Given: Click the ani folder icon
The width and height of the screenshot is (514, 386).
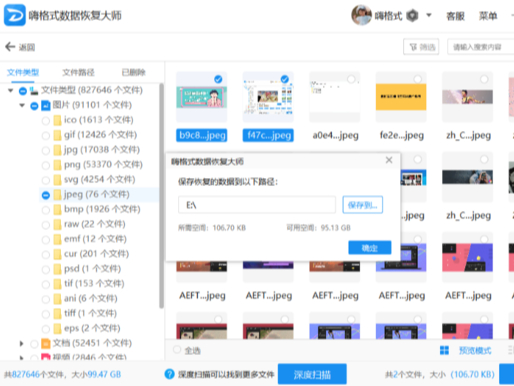Looking at the screenshot, I should click(57, 299).
